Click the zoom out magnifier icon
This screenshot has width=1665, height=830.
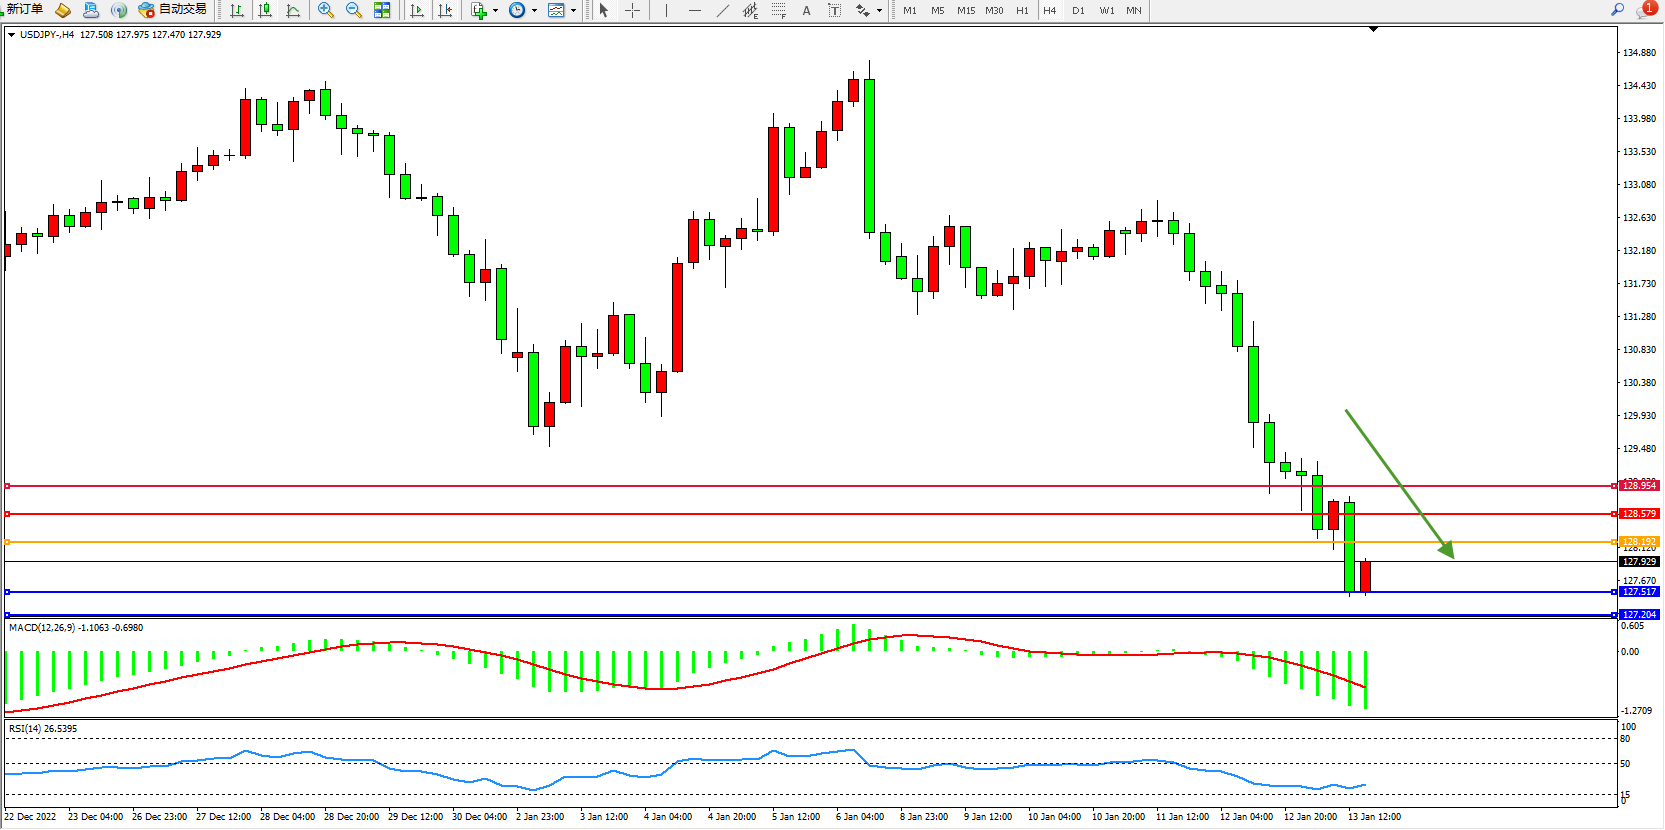click(353, 10)
